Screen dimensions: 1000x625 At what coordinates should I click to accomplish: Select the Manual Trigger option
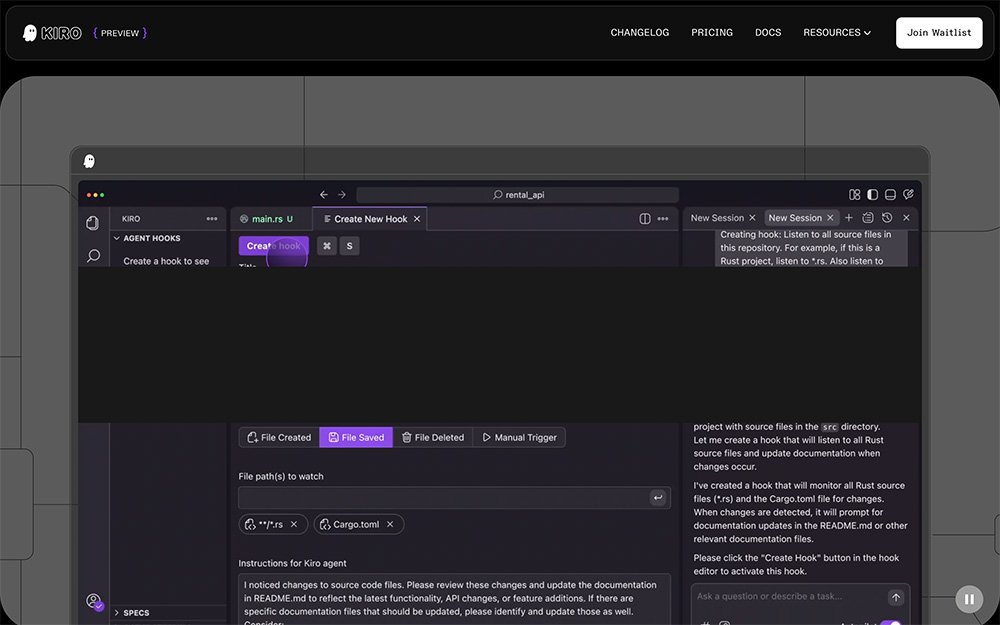click(519, 438)
